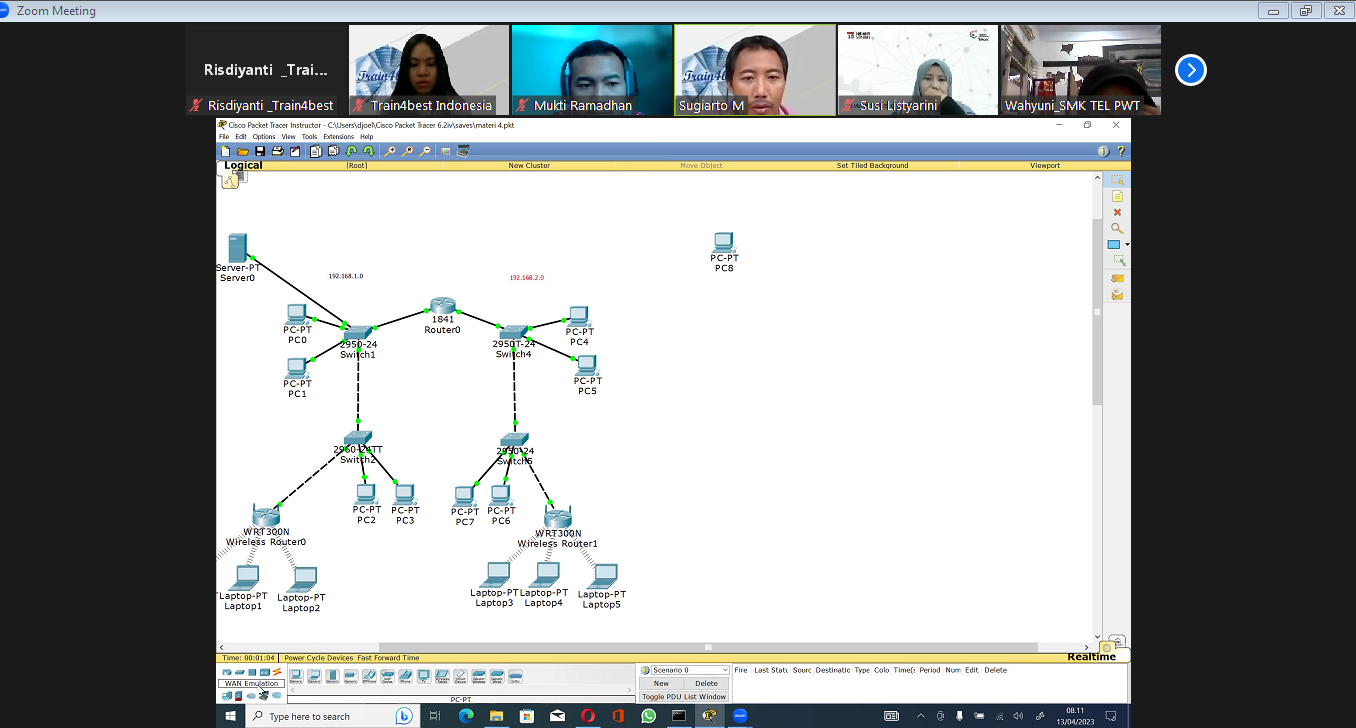Toggle PDU List Window button
The image size is (1356, 728).
684,696
